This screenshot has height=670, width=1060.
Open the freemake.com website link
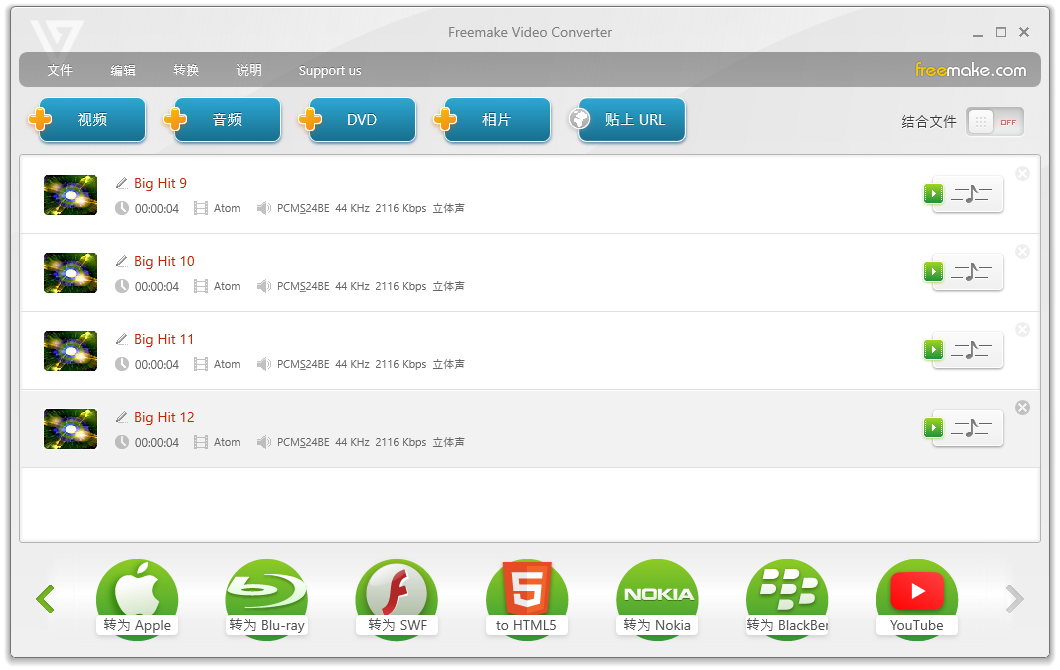970,70
